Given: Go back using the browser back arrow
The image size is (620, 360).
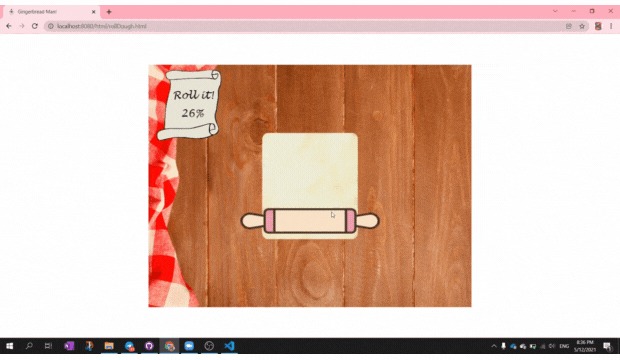Looking at the screenshot, I should pos(9,26).
